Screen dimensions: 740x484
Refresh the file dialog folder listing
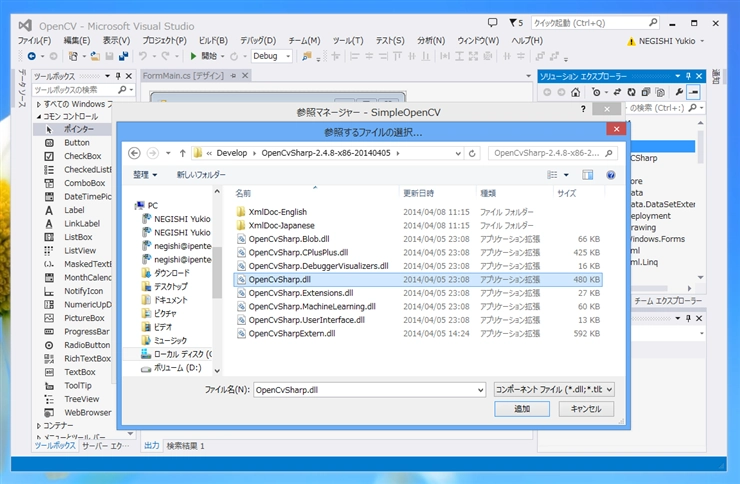(472, 153)
